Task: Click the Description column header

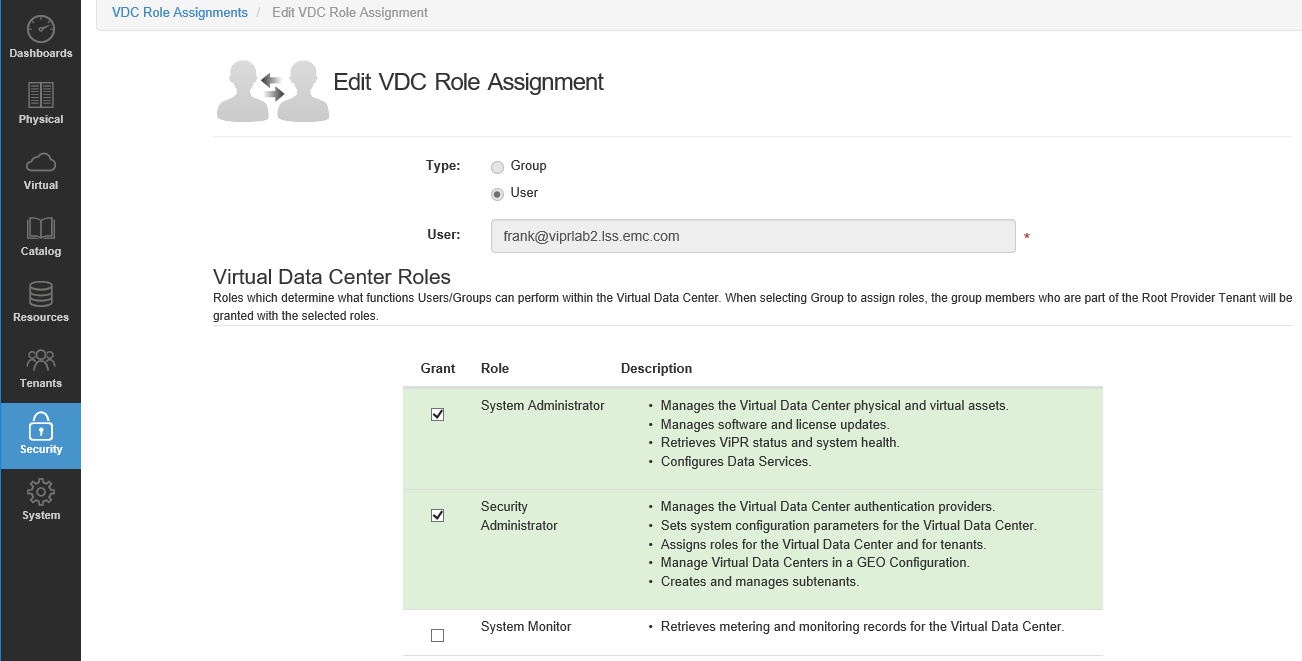Action: [x=656, y=368]
